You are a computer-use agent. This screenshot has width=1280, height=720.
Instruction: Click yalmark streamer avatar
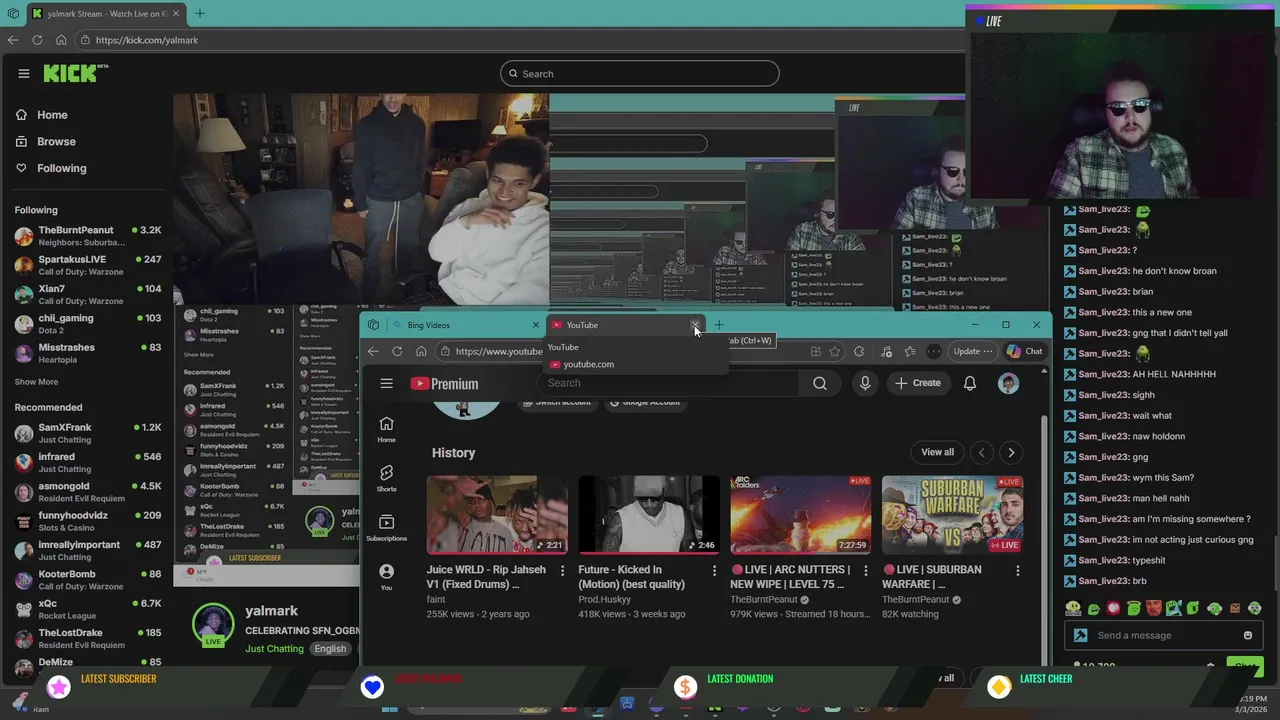coord(212,624)
